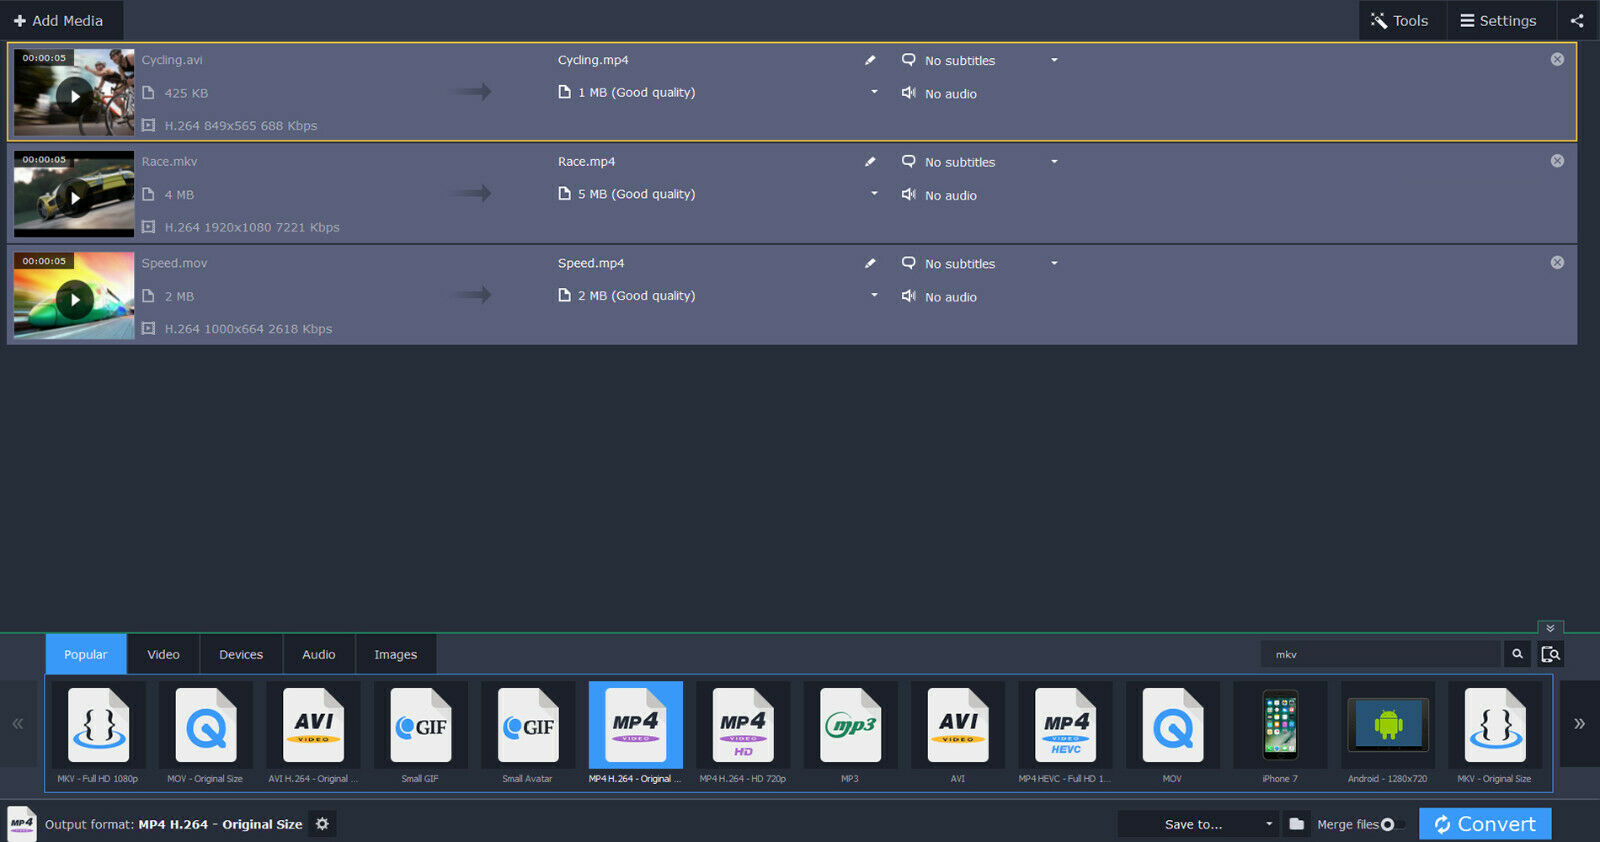Screen dimensions: 1600x842
Task: Select MOV - Original Size preset
Action: pyautogui.click(x=205, y=734)
